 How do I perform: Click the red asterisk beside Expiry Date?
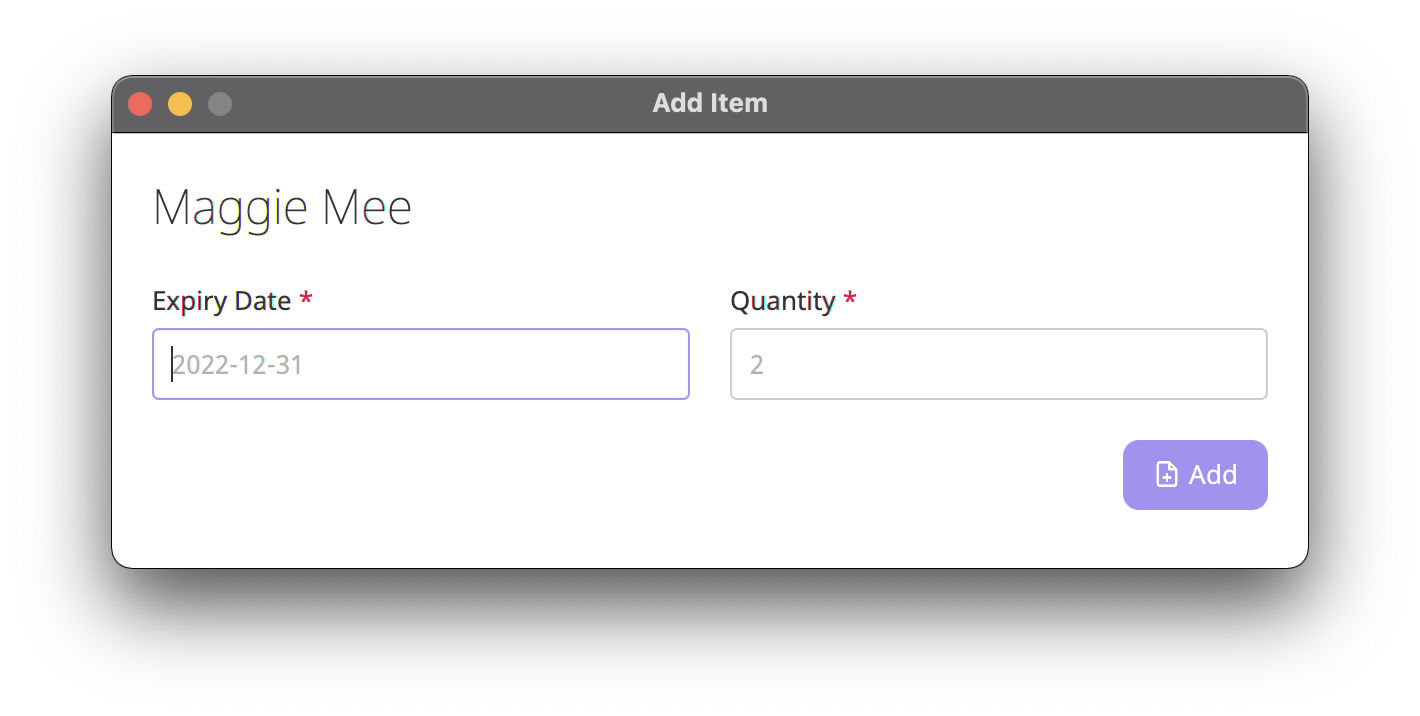305,298
